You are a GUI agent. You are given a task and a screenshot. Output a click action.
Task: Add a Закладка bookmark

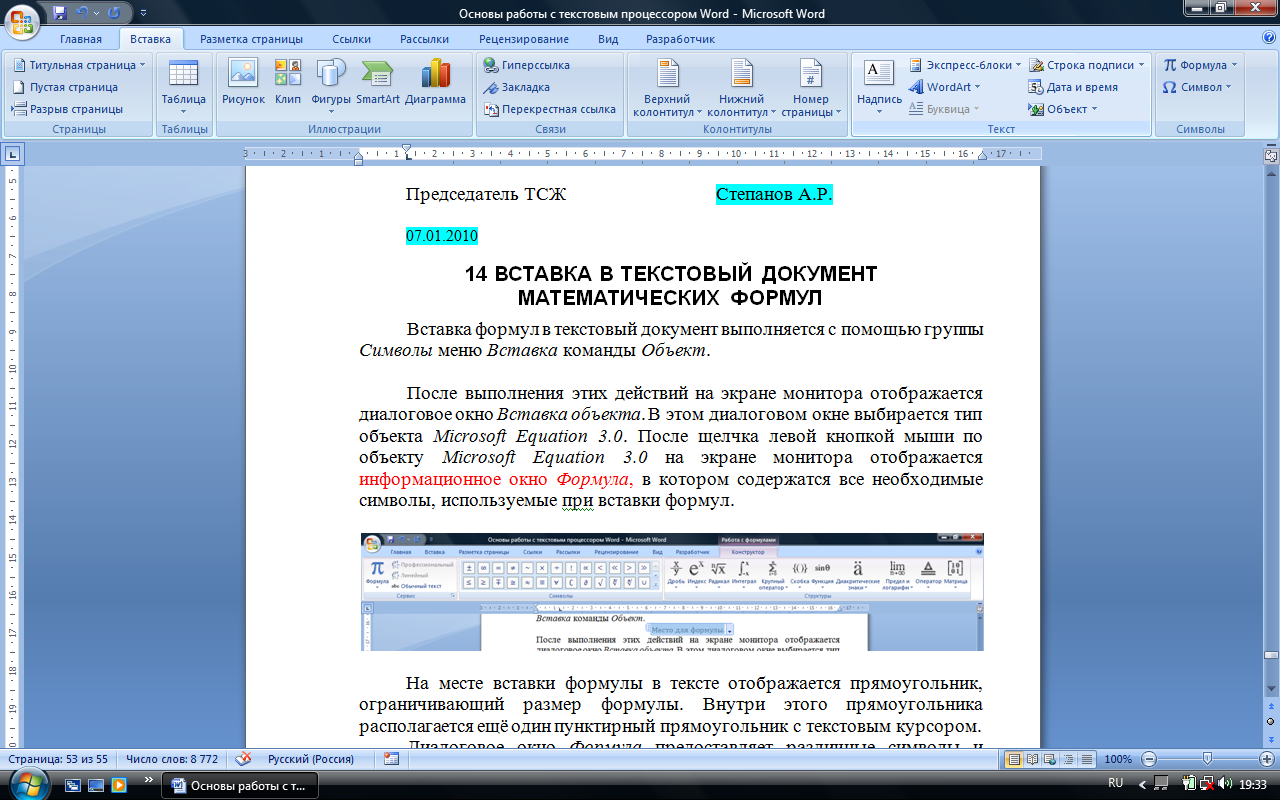click(517, 87)
